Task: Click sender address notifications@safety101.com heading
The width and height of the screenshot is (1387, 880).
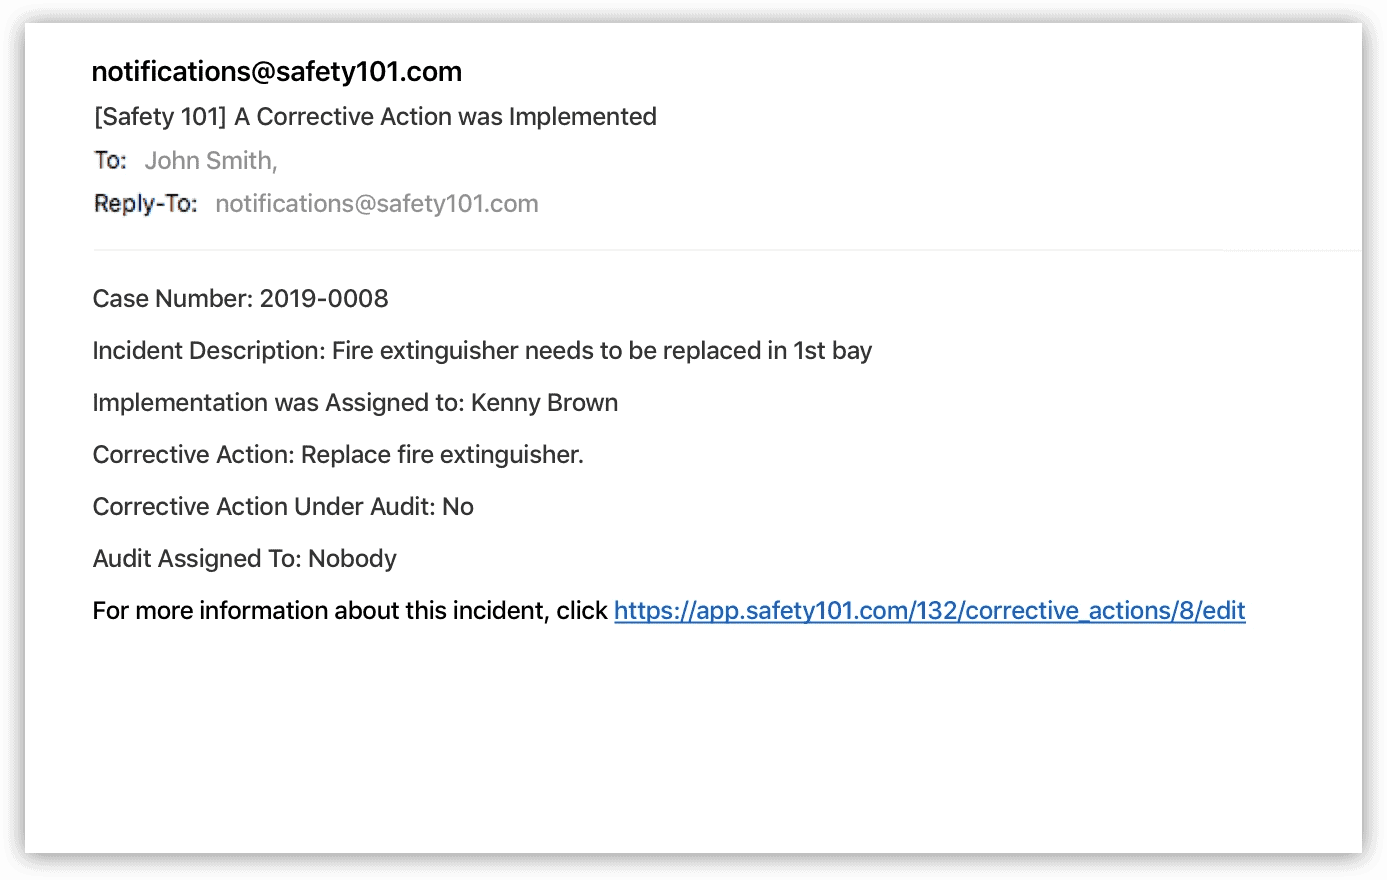Action: [x=277, y=72]
